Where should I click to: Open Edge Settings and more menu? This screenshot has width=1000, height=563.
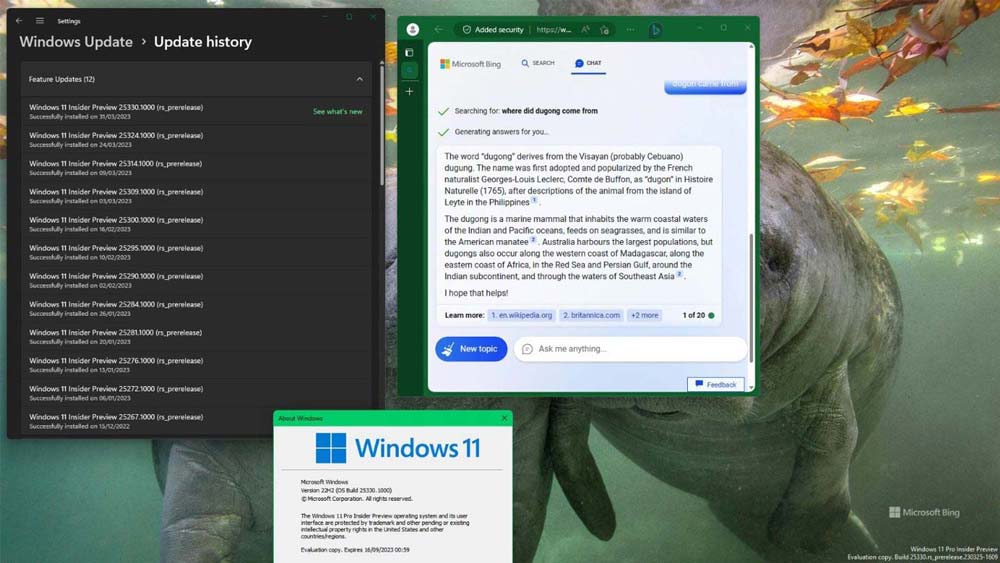pyautogui.click(x=630, y=29)
